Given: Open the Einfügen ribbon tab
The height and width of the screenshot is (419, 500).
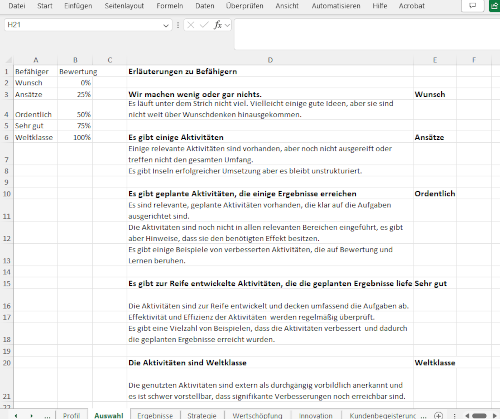Looking at the screenshot, I should pos(78,6).
